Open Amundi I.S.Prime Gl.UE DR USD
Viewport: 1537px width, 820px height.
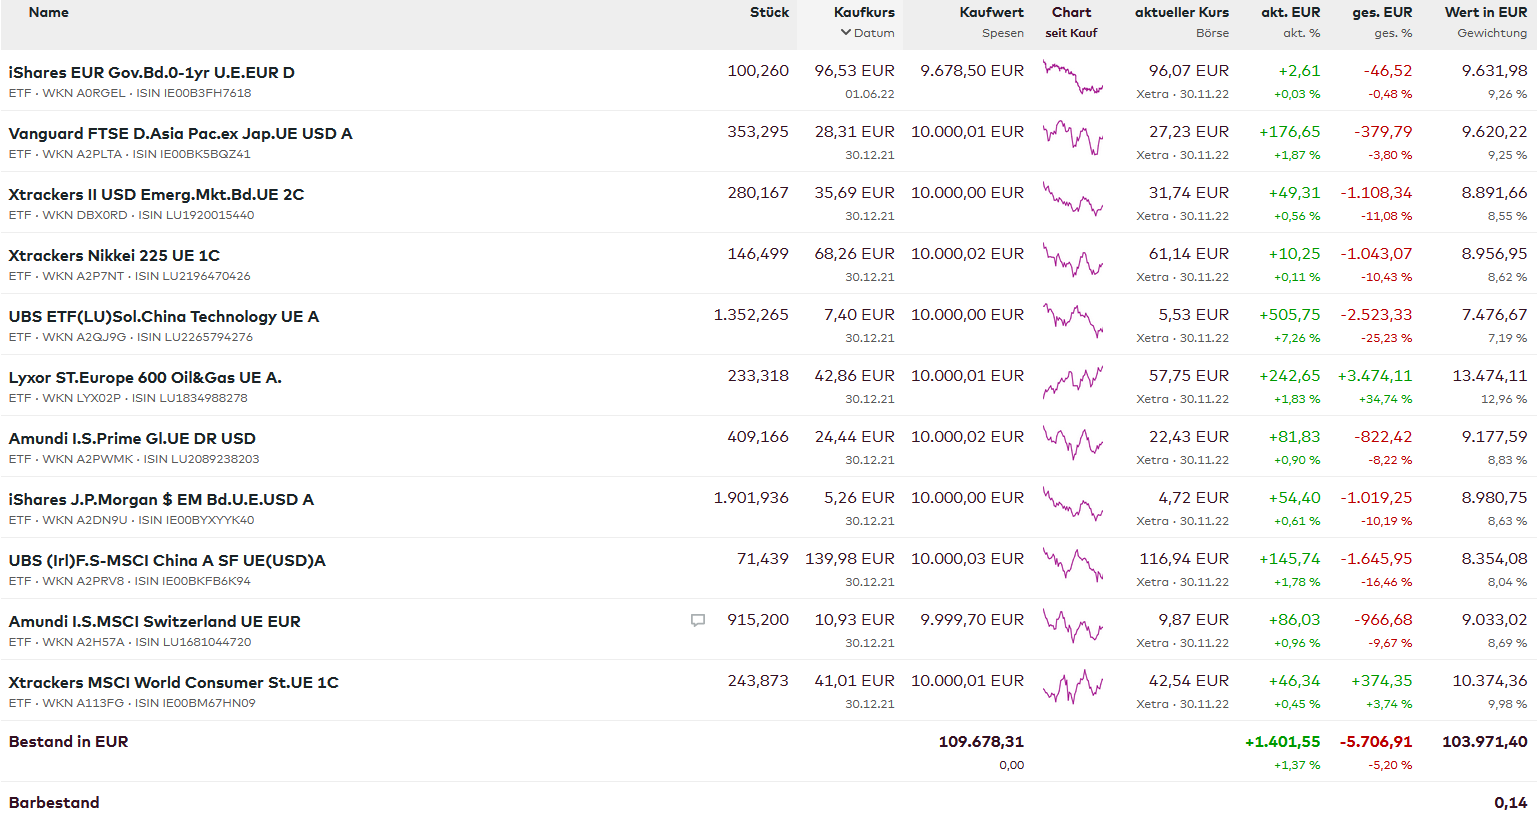coord(132,439)
